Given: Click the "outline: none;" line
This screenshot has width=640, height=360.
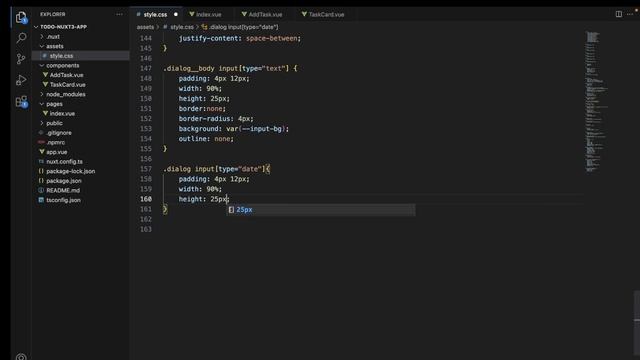Looking at the screenshot, I should pyautogui.click(x=206, y=139).
